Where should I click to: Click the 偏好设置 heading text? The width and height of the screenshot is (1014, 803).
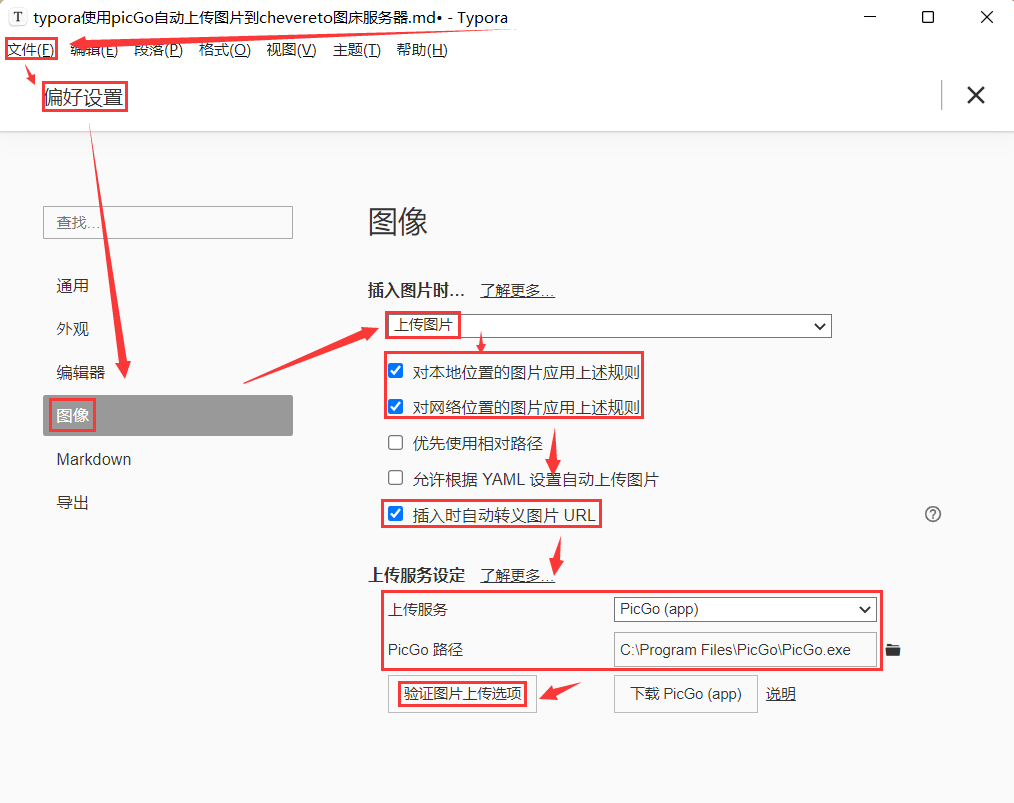point(83,97)
